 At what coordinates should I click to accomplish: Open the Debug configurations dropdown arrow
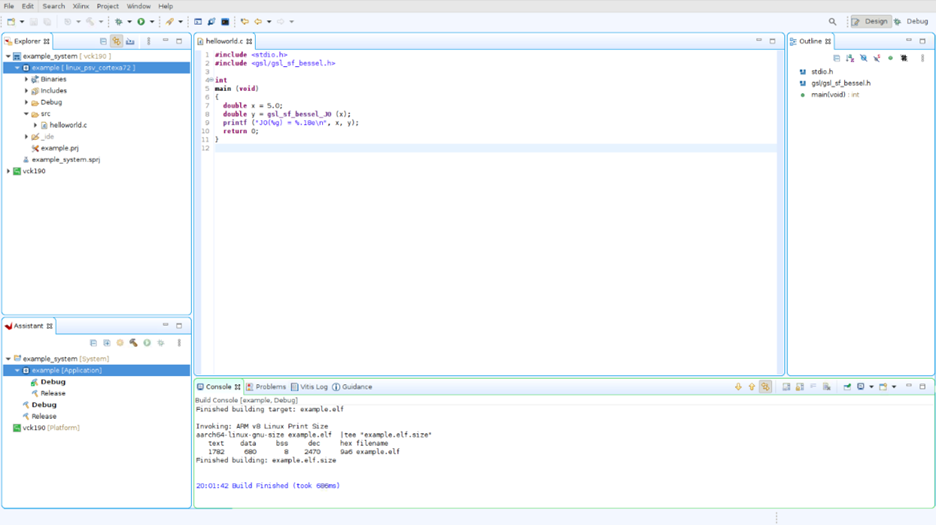[130, 22]
